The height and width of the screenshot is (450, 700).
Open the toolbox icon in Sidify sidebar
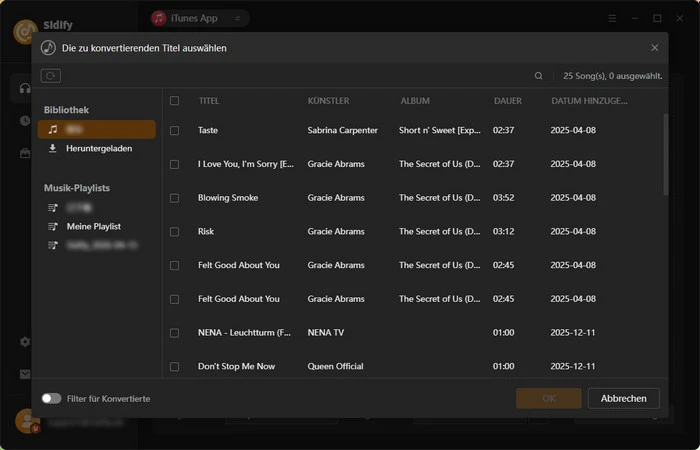25,153
